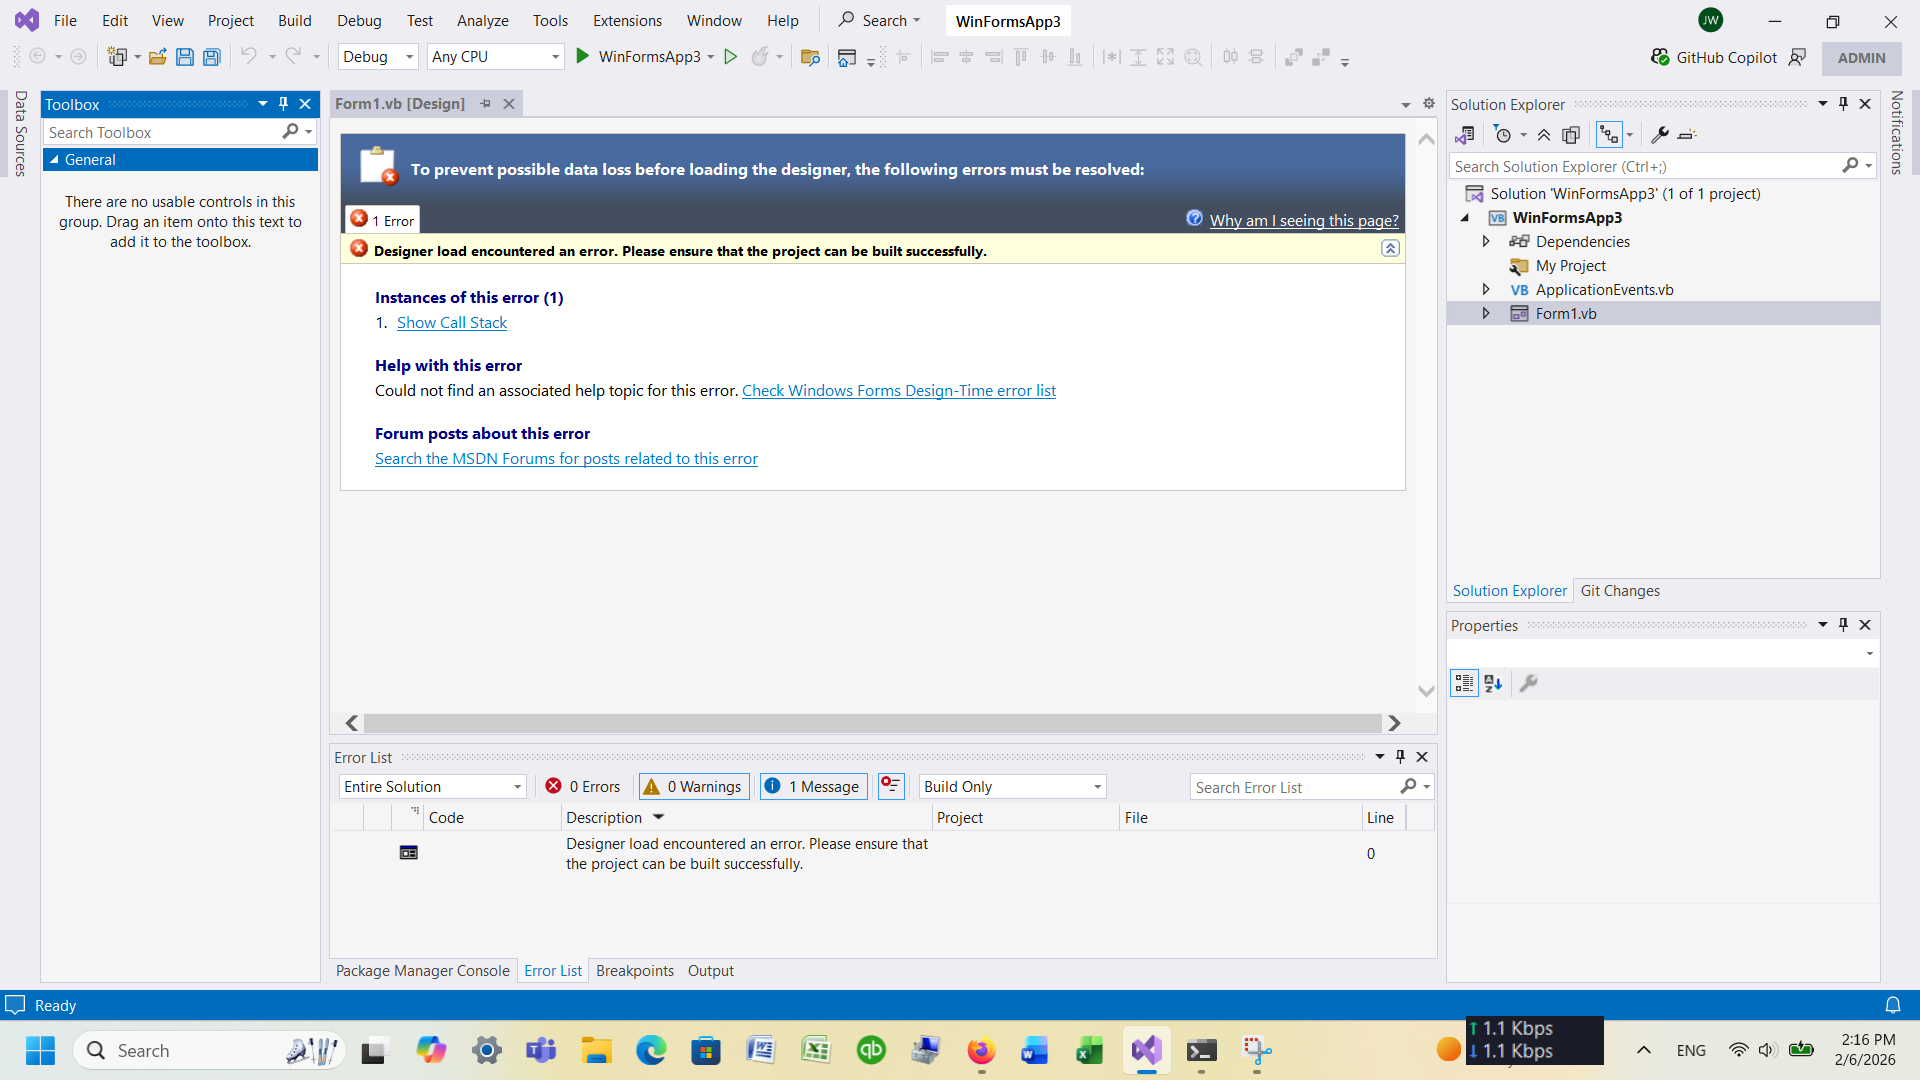Toggle the 0 Warnings filter button
This screenshot has height=1080, width=1920.
pos(694,787)
